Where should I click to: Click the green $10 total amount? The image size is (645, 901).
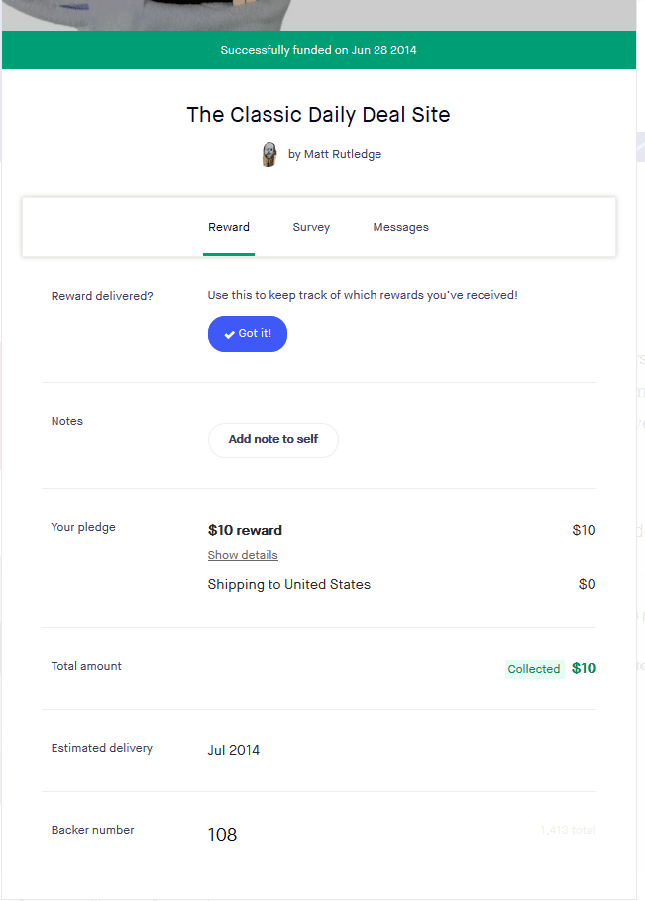(584, 668)
